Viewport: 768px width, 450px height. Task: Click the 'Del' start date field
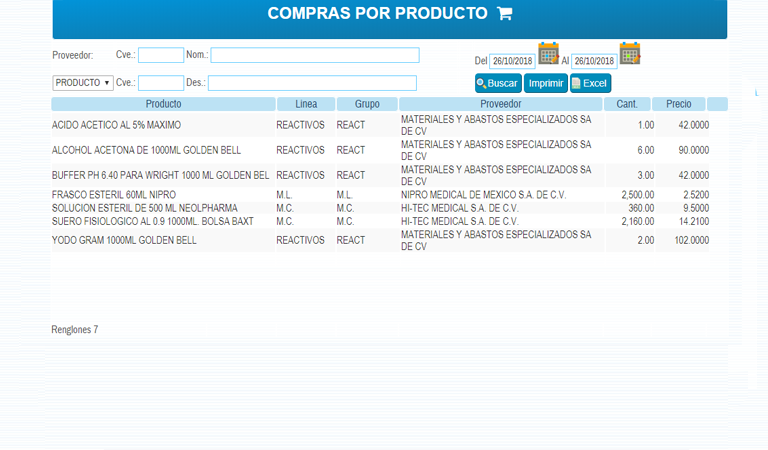click(x=512, y=61)
